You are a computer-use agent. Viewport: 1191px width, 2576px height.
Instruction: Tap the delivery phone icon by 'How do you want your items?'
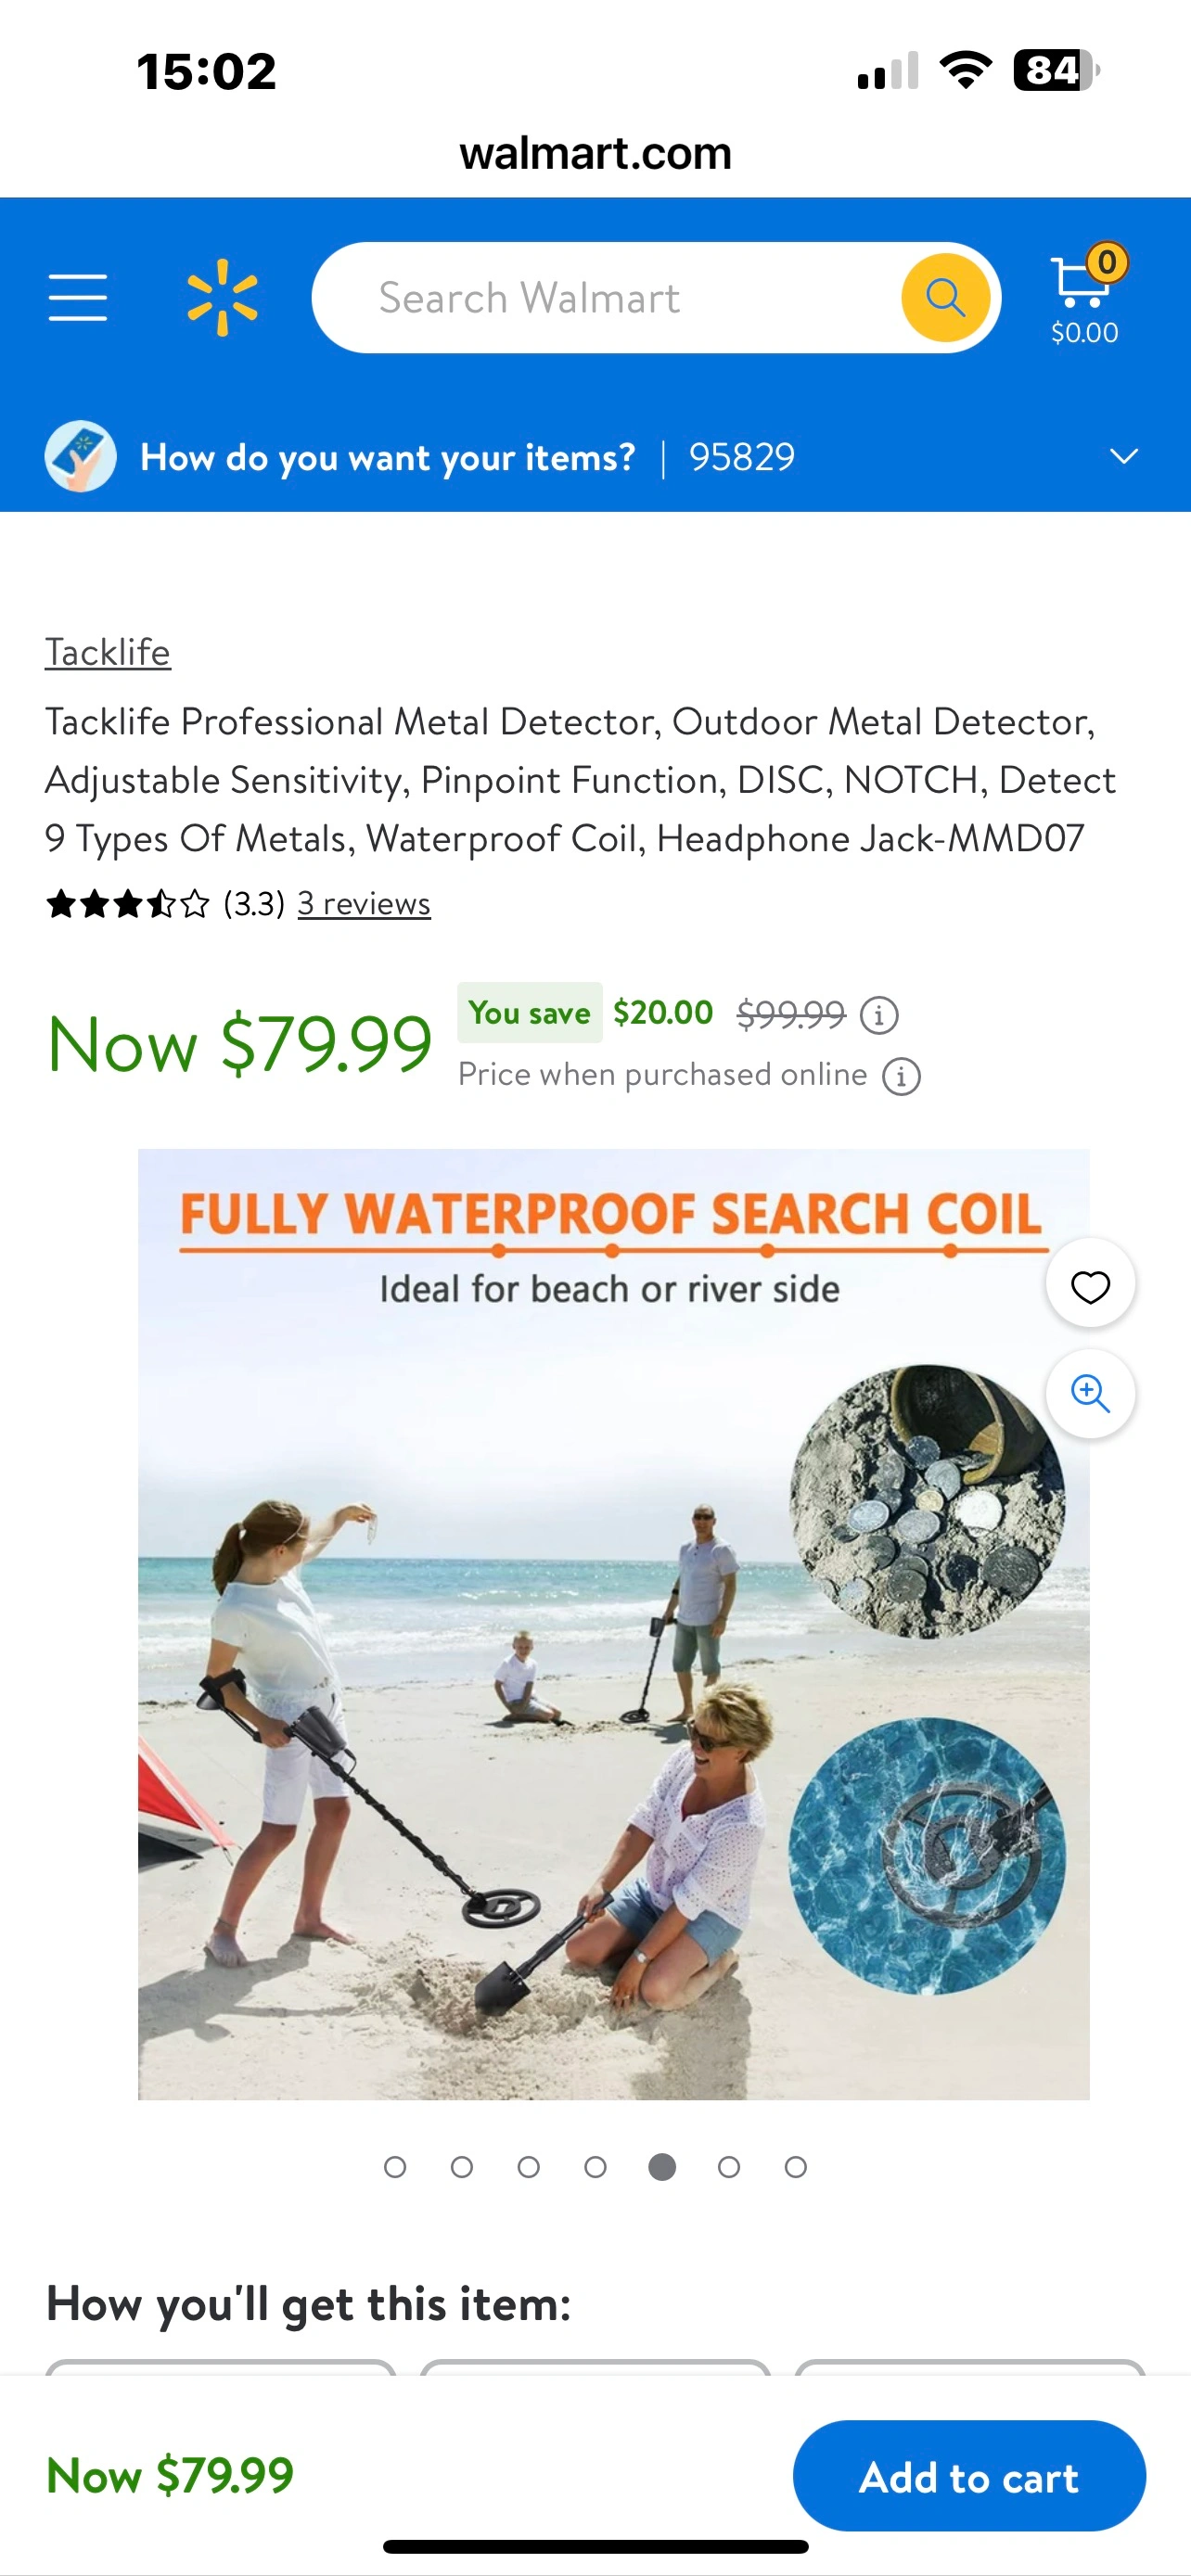tap(81, 457)
